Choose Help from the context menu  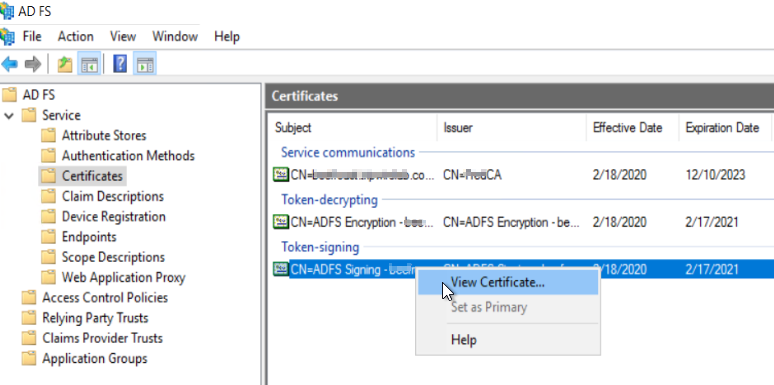pos(508,340)
